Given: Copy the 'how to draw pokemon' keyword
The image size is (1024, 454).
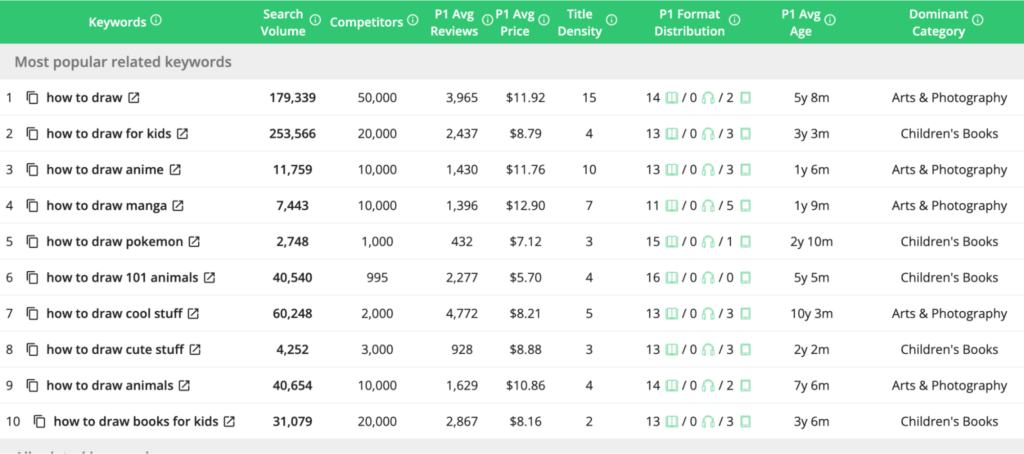Looking at the screenshot, I should pos(32,242).
